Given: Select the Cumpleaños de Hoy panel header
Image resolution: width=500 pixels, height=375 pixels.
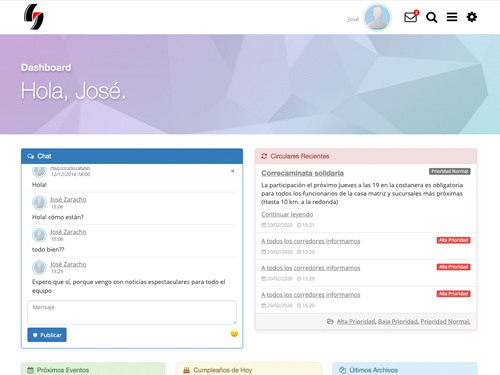Looking at the screenshot, I should [249, 369].
